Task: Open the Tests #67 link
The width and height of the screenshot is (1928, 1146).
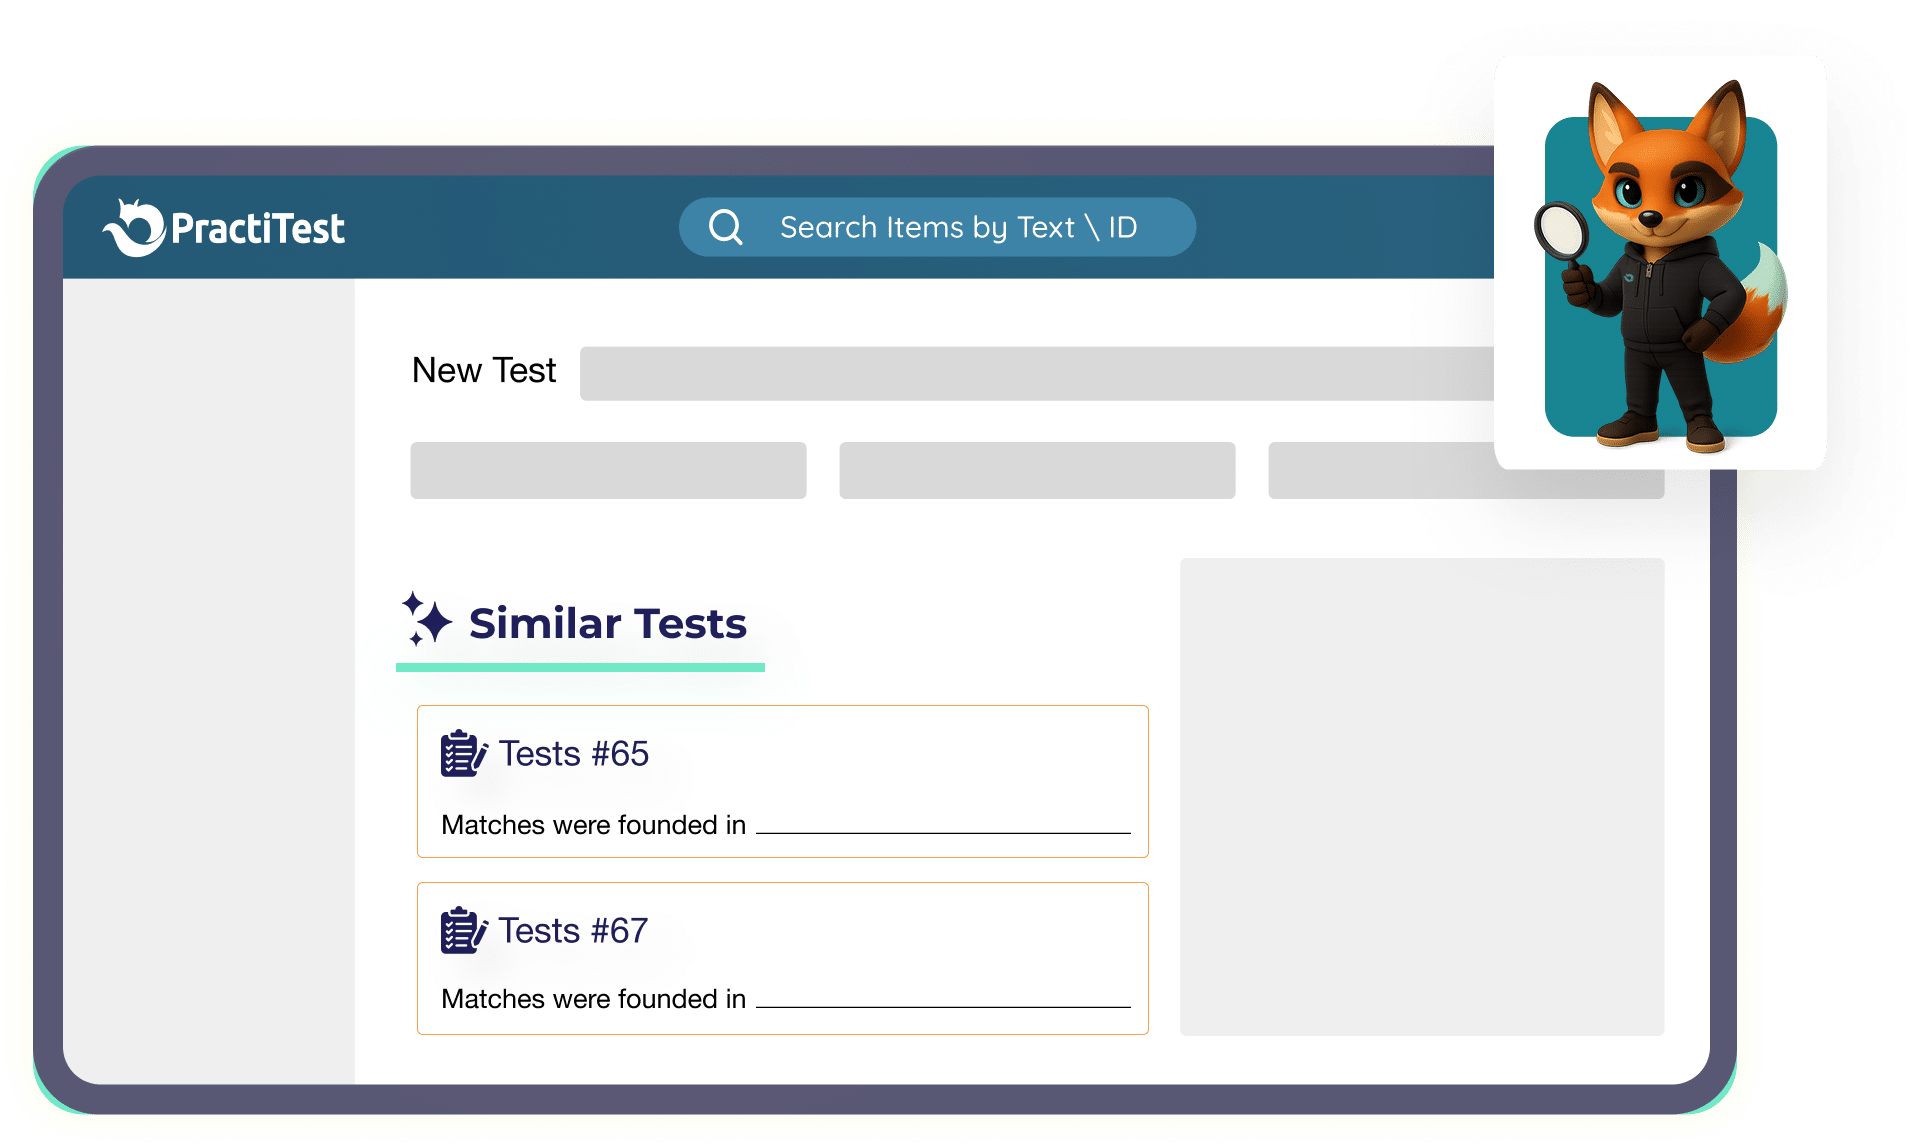Action: [573, 931]
